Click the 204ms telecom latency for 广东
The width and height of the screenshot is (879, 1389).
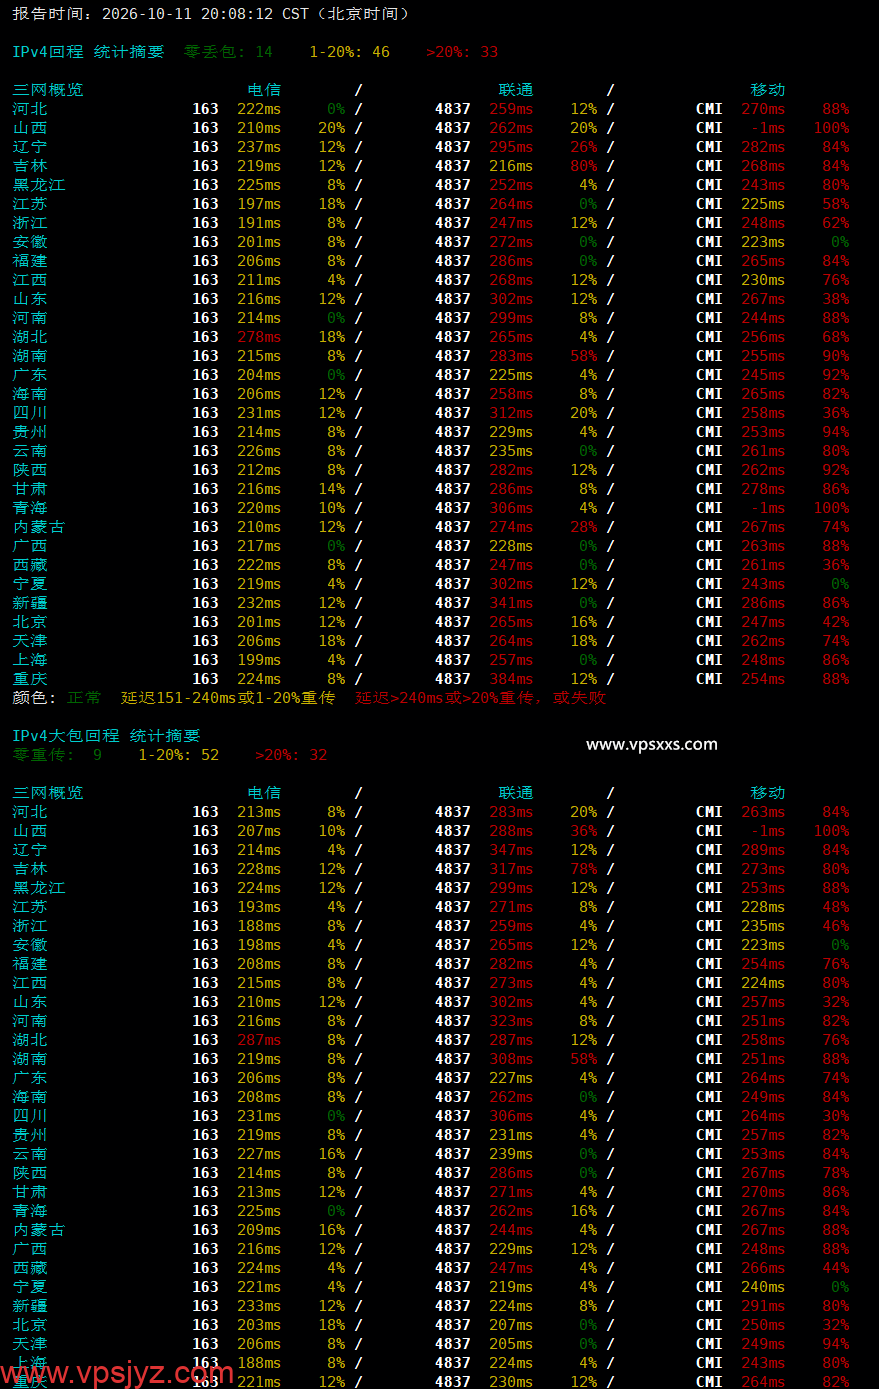click(259, 375)
